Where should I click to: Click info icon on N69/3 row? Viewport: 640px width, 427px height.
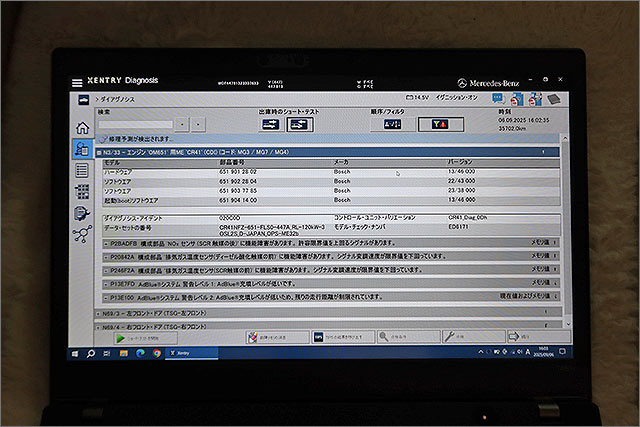(546, 312)
